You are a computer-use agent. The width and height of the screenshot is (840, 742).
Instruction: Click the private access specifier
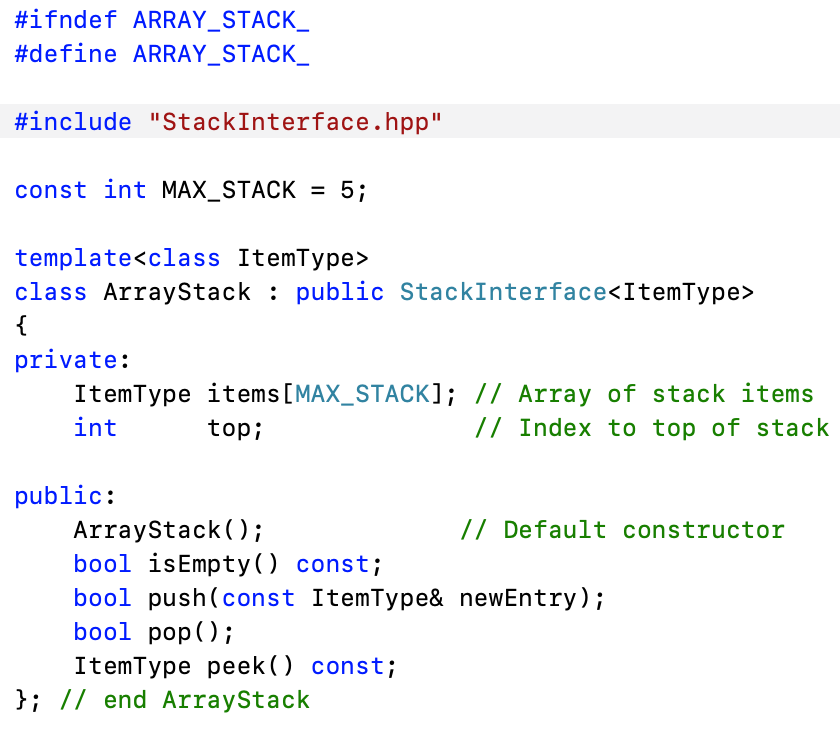[x=60, y=360]
